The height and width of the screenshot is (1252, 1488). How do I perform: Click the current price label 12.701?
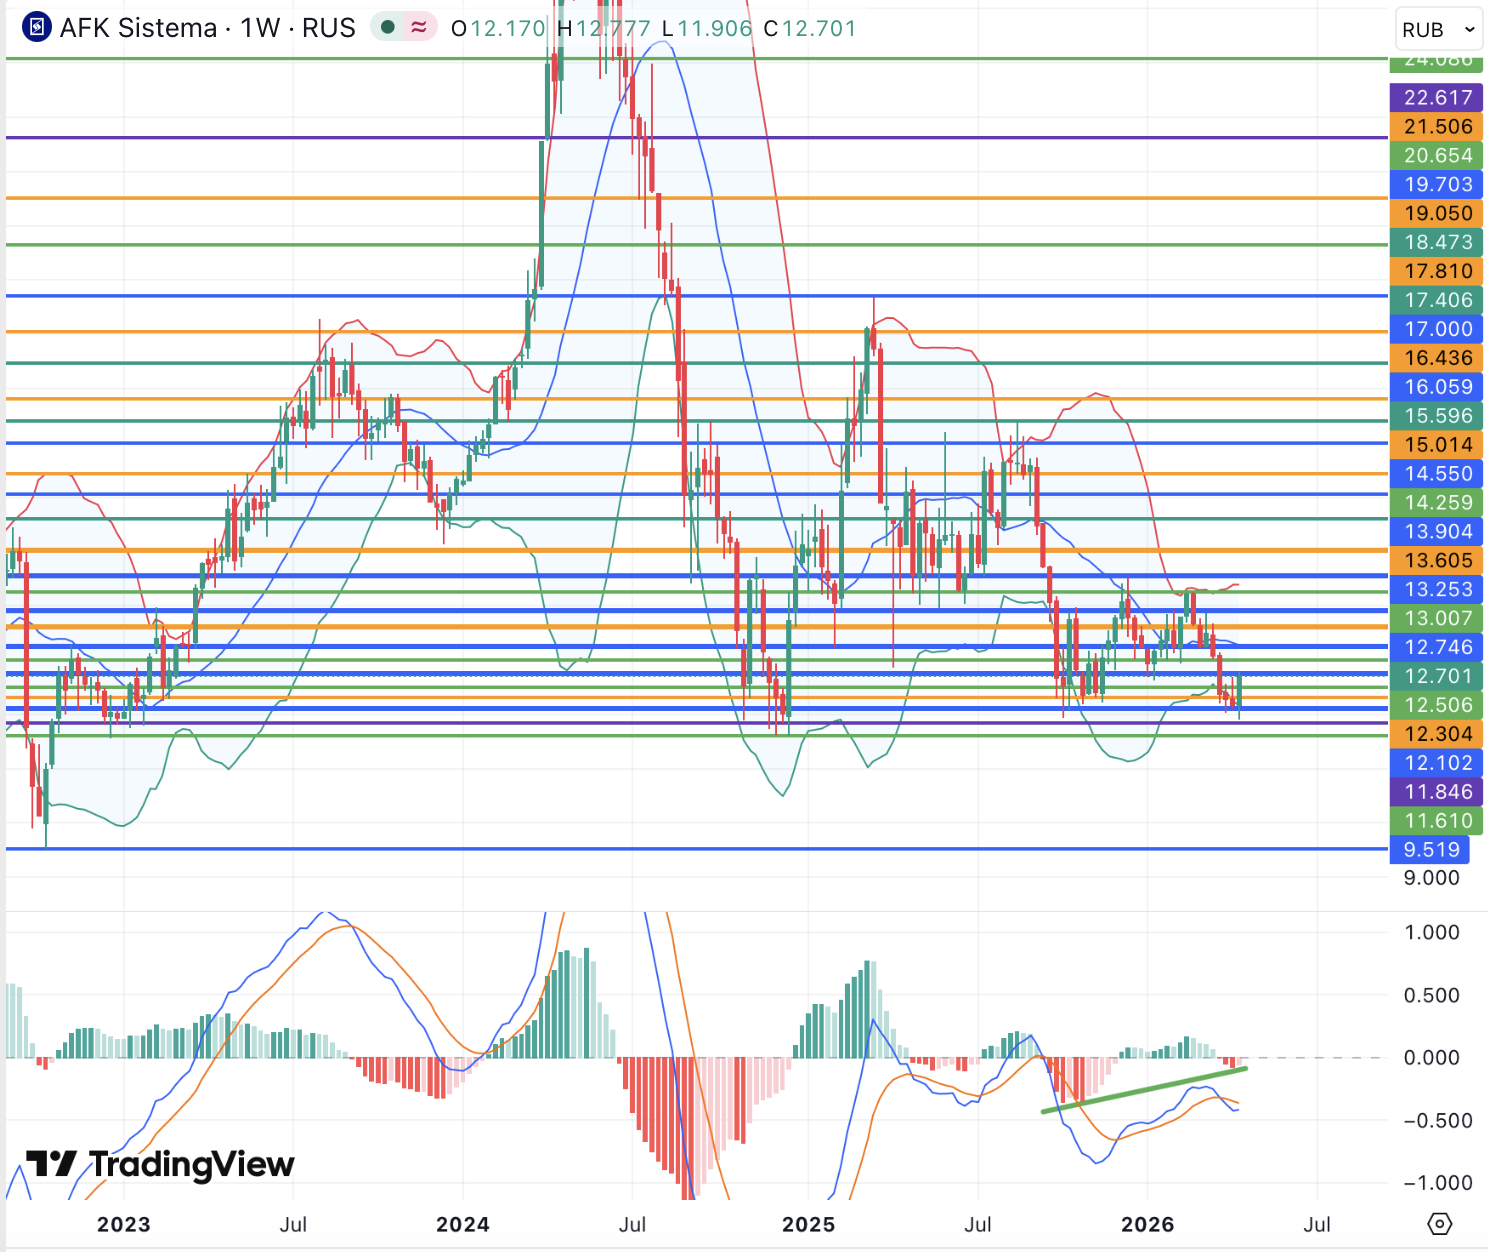1437,677
